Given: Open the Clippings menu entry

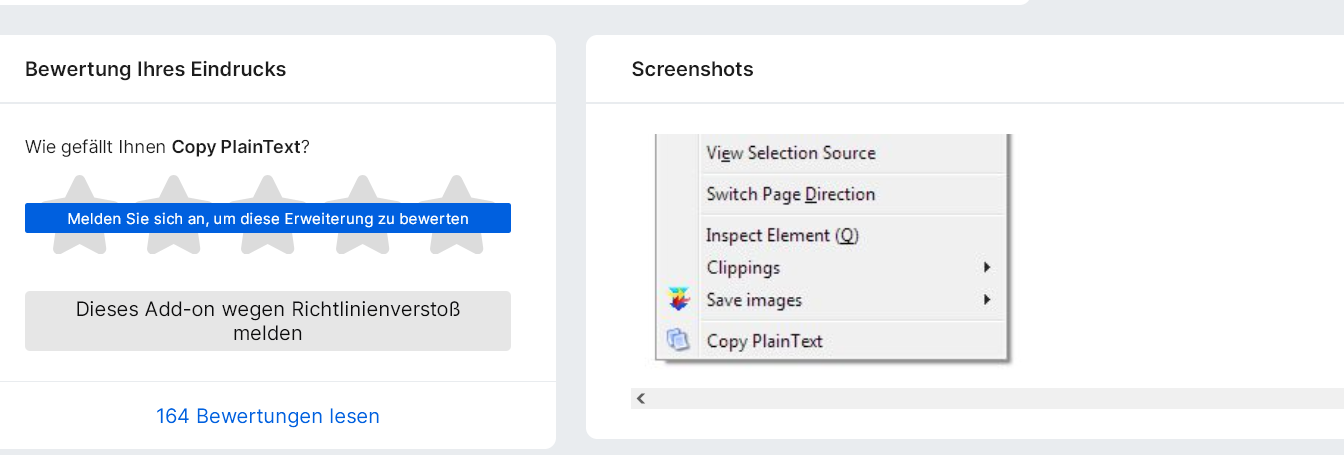Looking at the screenshot, I should (743, 267).
